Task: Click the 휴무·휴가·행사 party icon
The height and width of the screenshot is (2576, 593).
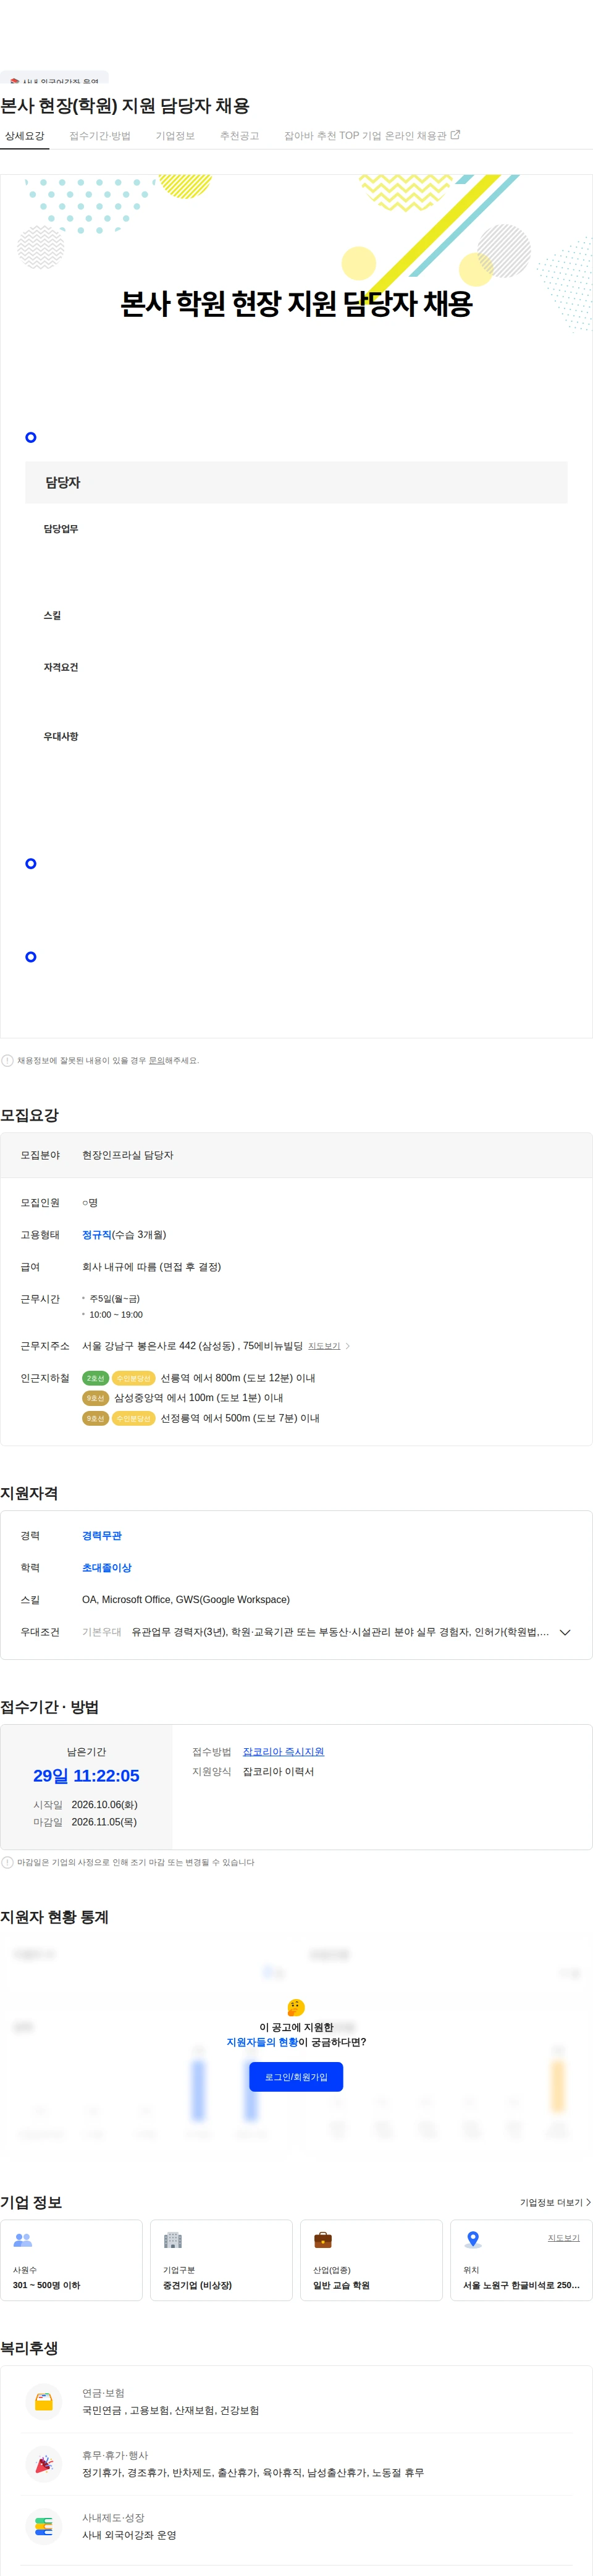Action: click(x=44, y=2464)
